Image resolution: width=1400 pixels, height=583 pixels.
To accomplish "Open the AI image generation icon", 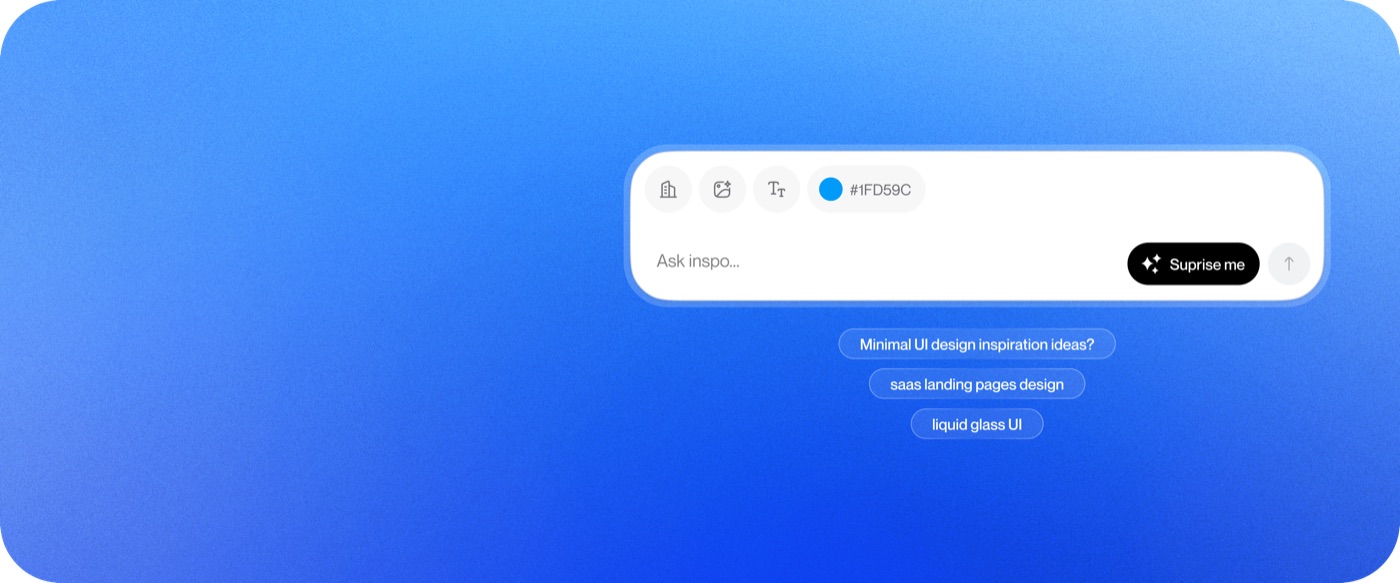I will click(x=722, y=189).
